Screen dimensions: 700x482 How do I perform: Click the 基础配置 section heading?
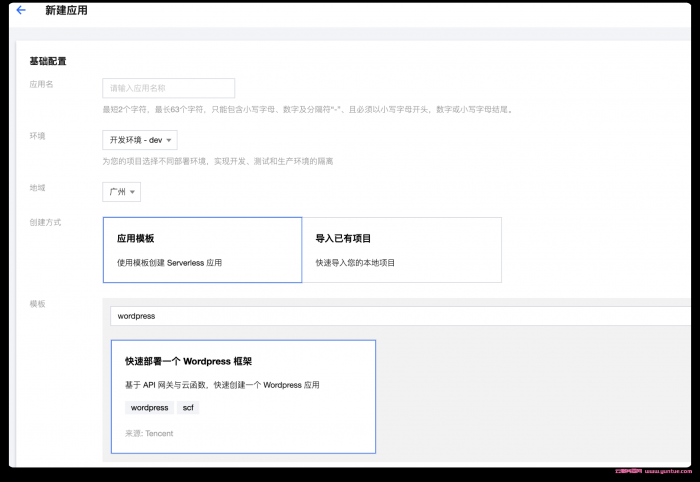(48, 62)
